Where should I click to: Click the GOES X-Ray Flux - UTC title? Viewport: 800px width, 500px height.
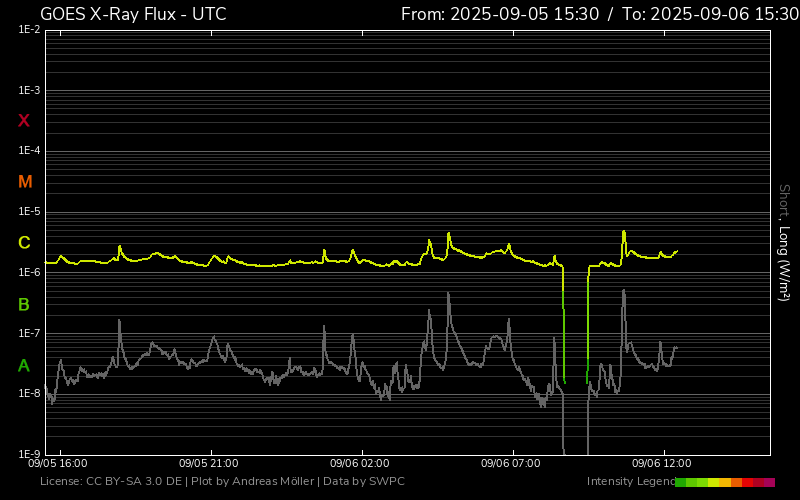coord(133,14)
